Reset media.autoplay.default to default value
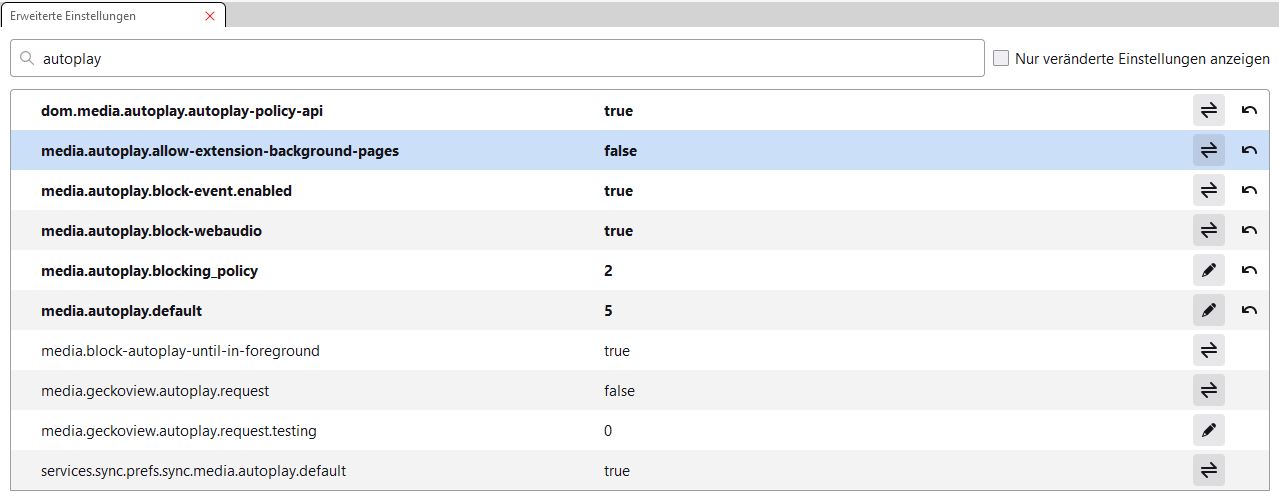 point(1249,311)
